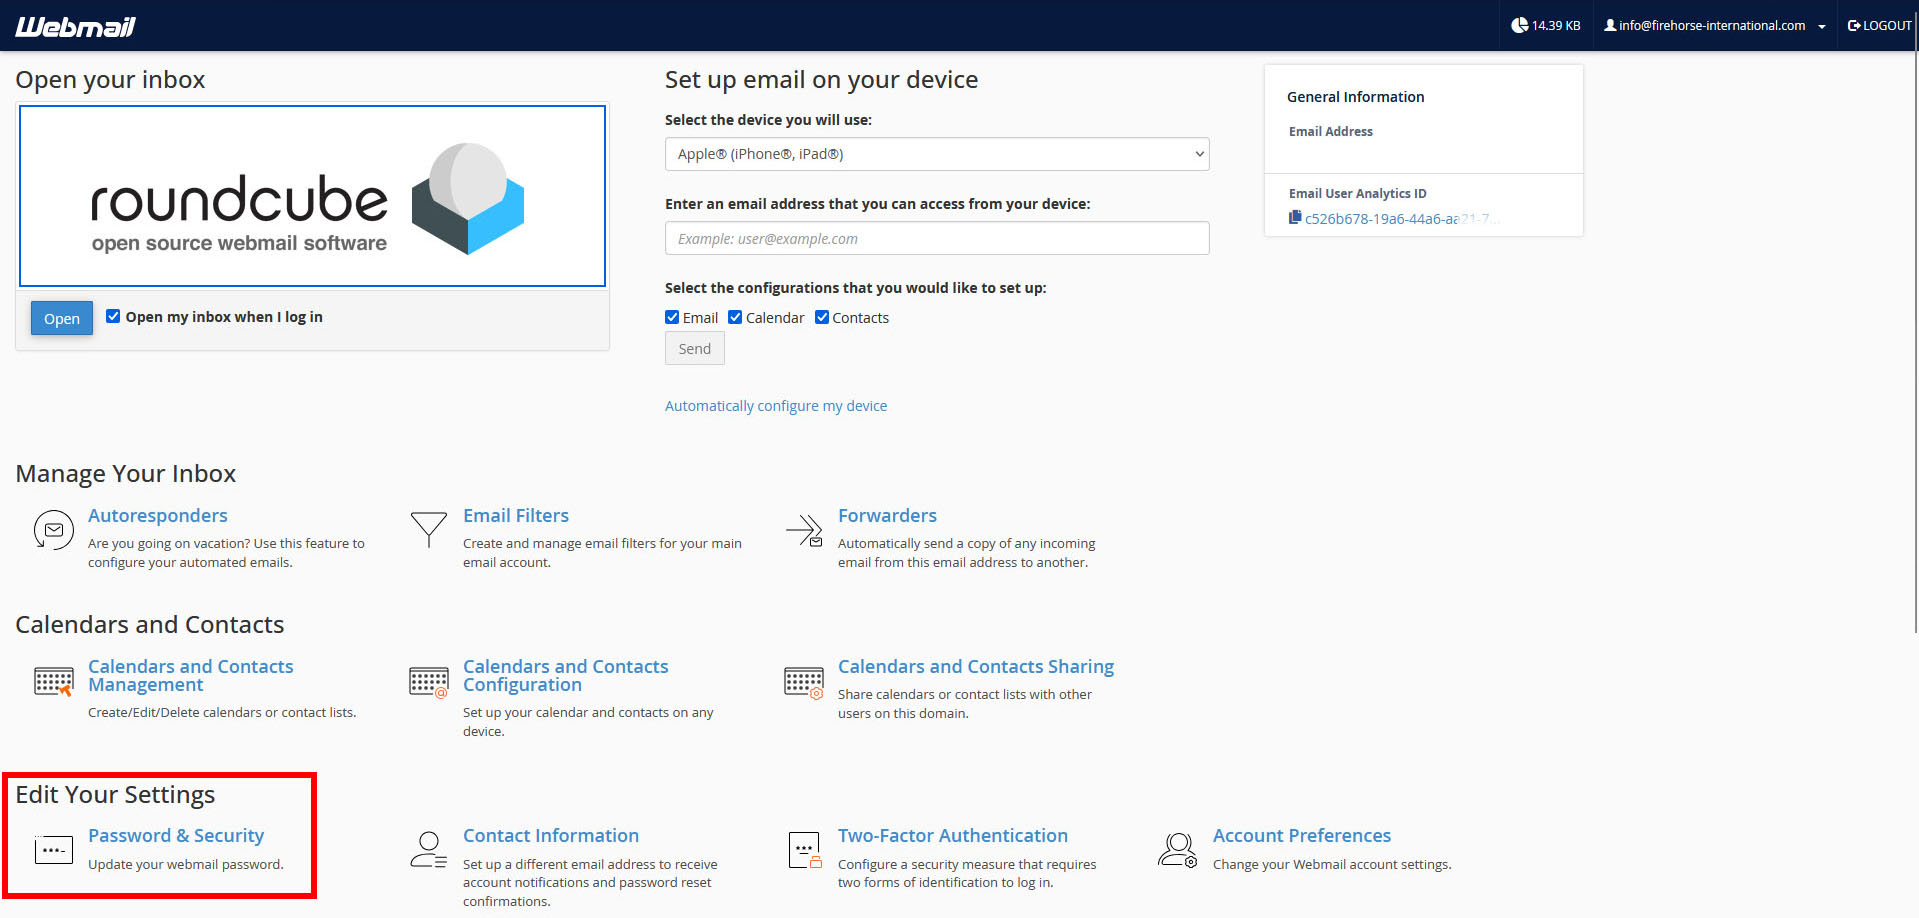Click the Account Preferences user icon

tap(1177, 850)
